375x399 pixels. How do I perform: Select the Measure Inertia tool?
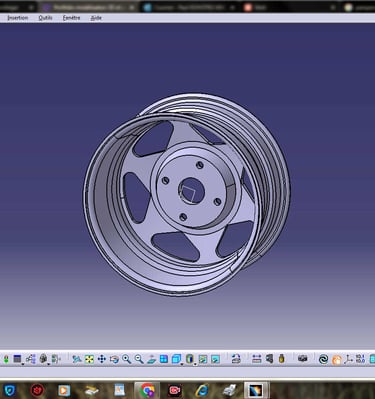pos(282,359)
